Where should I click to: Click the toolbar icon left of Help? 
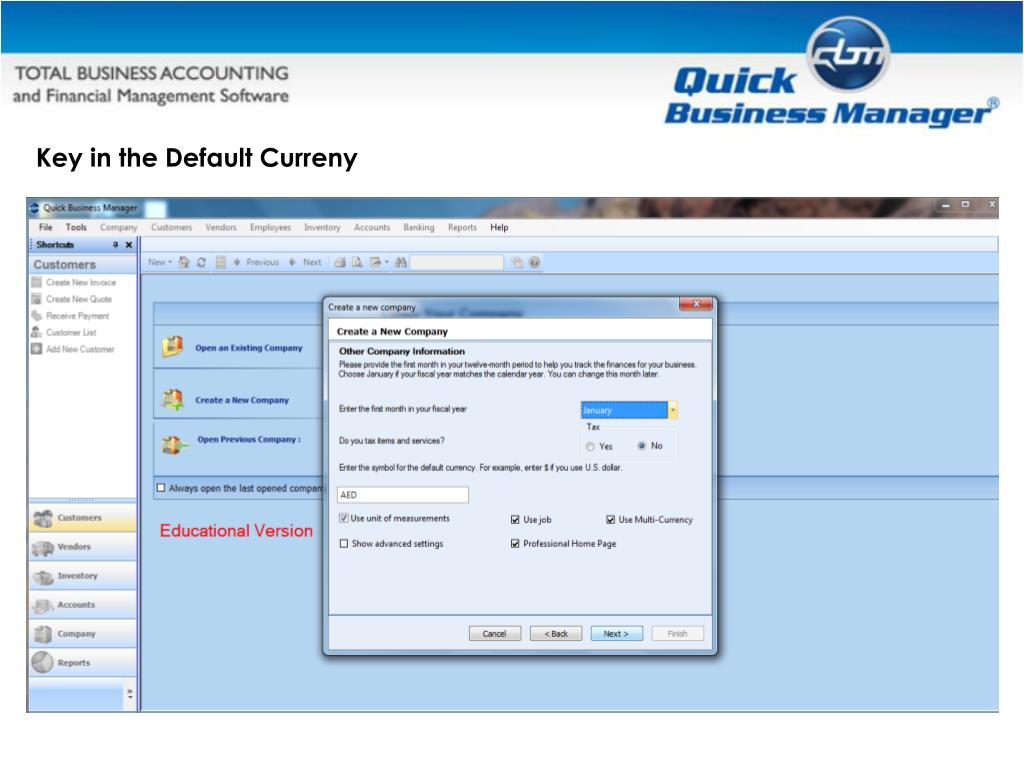point(517,263)
